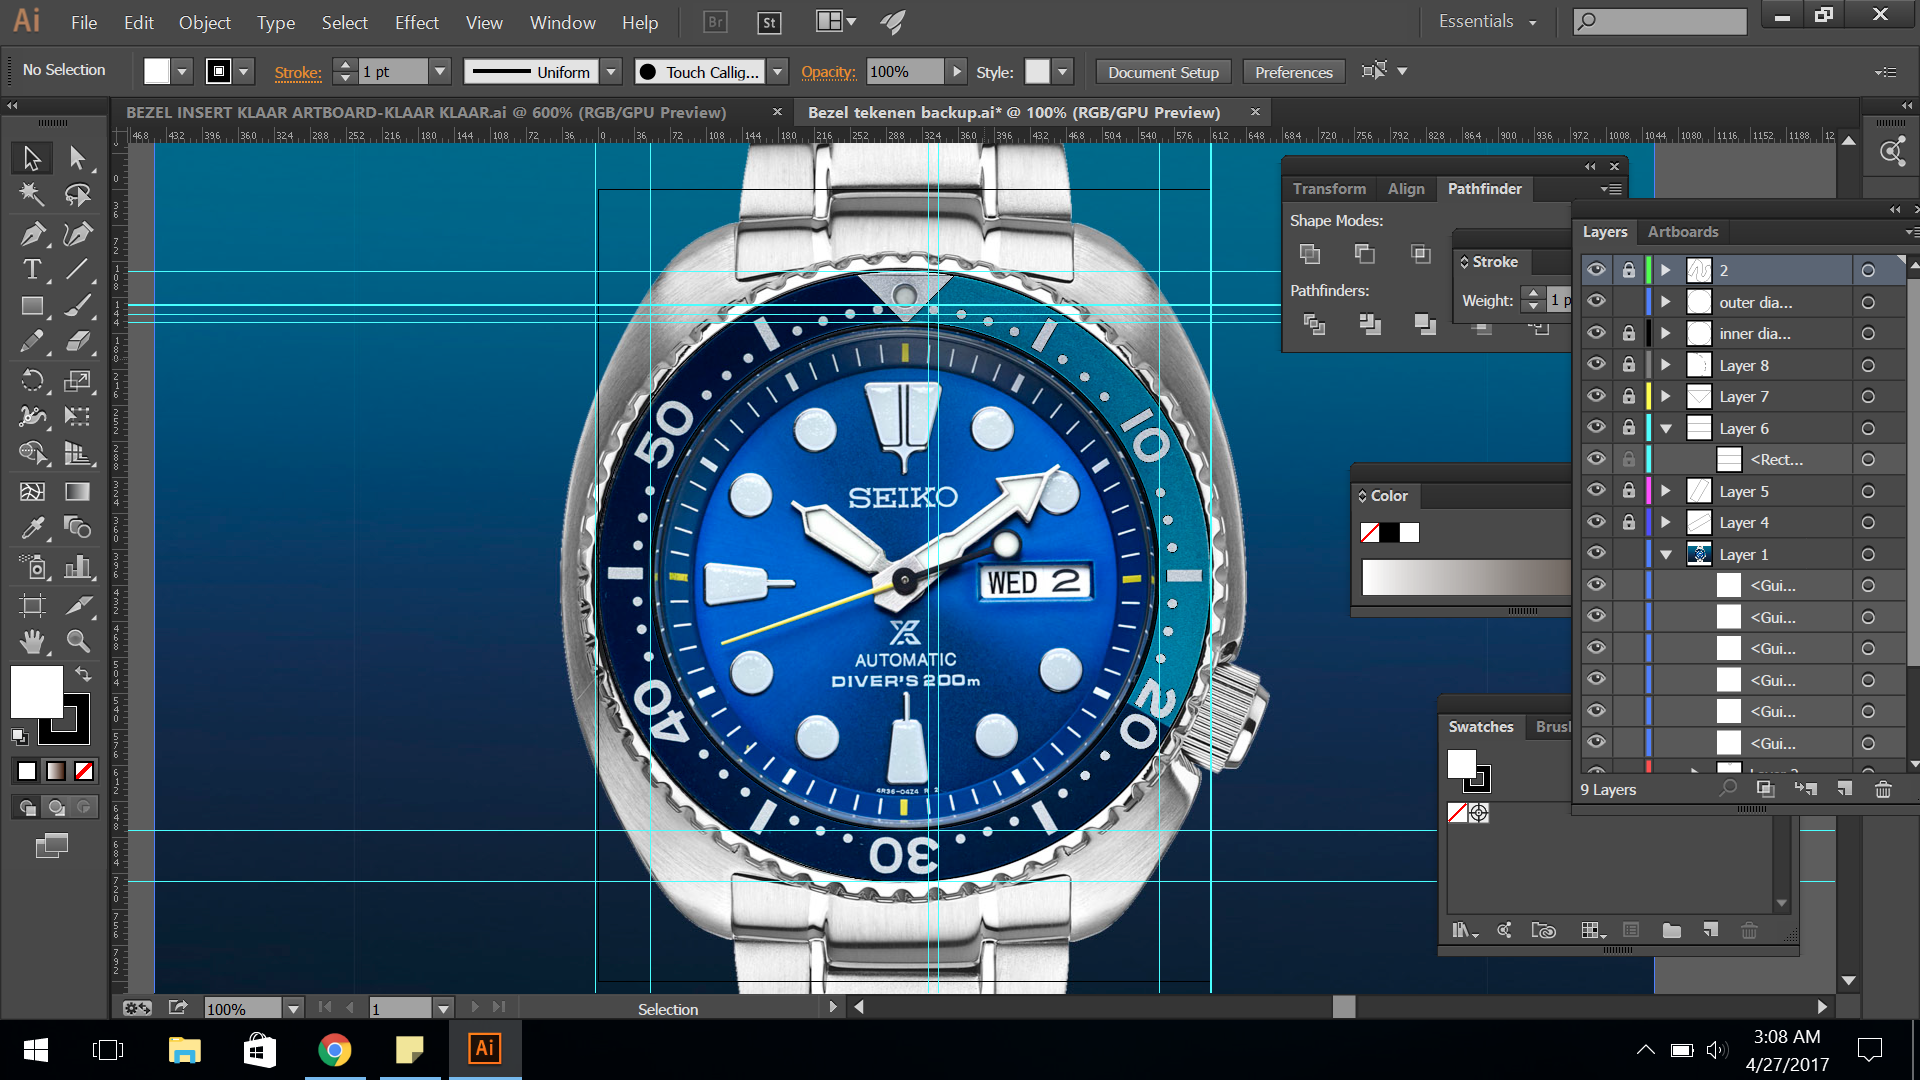Select the Pencil tool
1920x1080 pixels.
pos(32,342)
